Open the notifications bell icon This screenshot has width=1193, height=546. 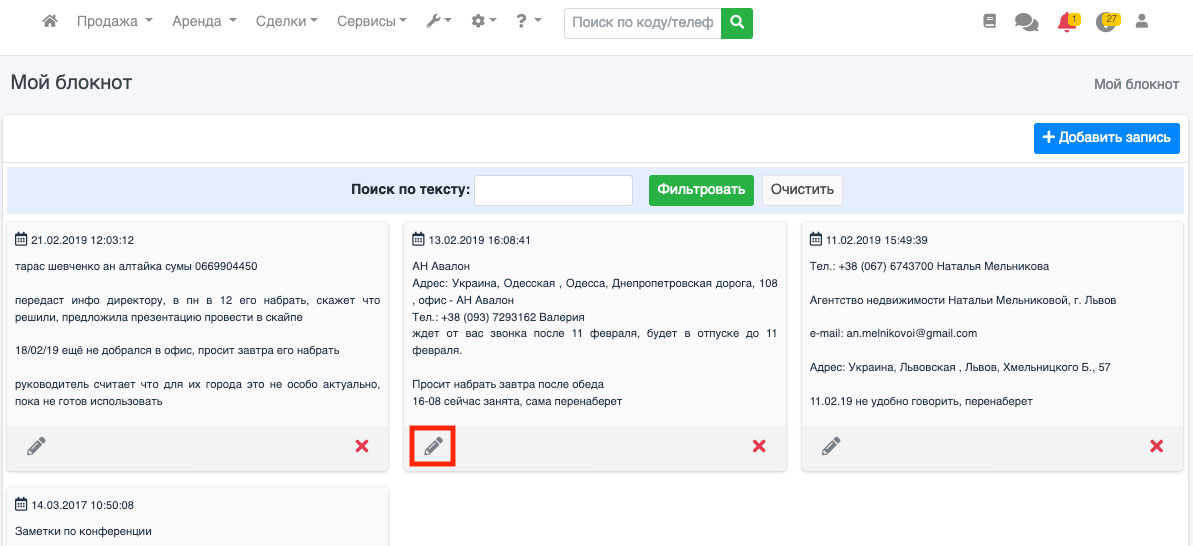pyautogui.click(x=1067, y=21)
